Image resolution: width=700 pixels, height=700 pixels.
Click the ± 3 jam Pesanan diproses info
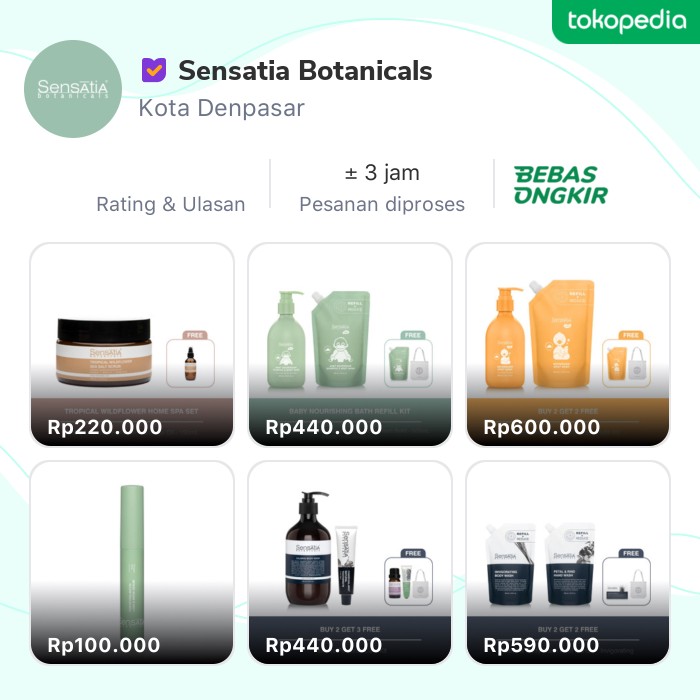382,187
